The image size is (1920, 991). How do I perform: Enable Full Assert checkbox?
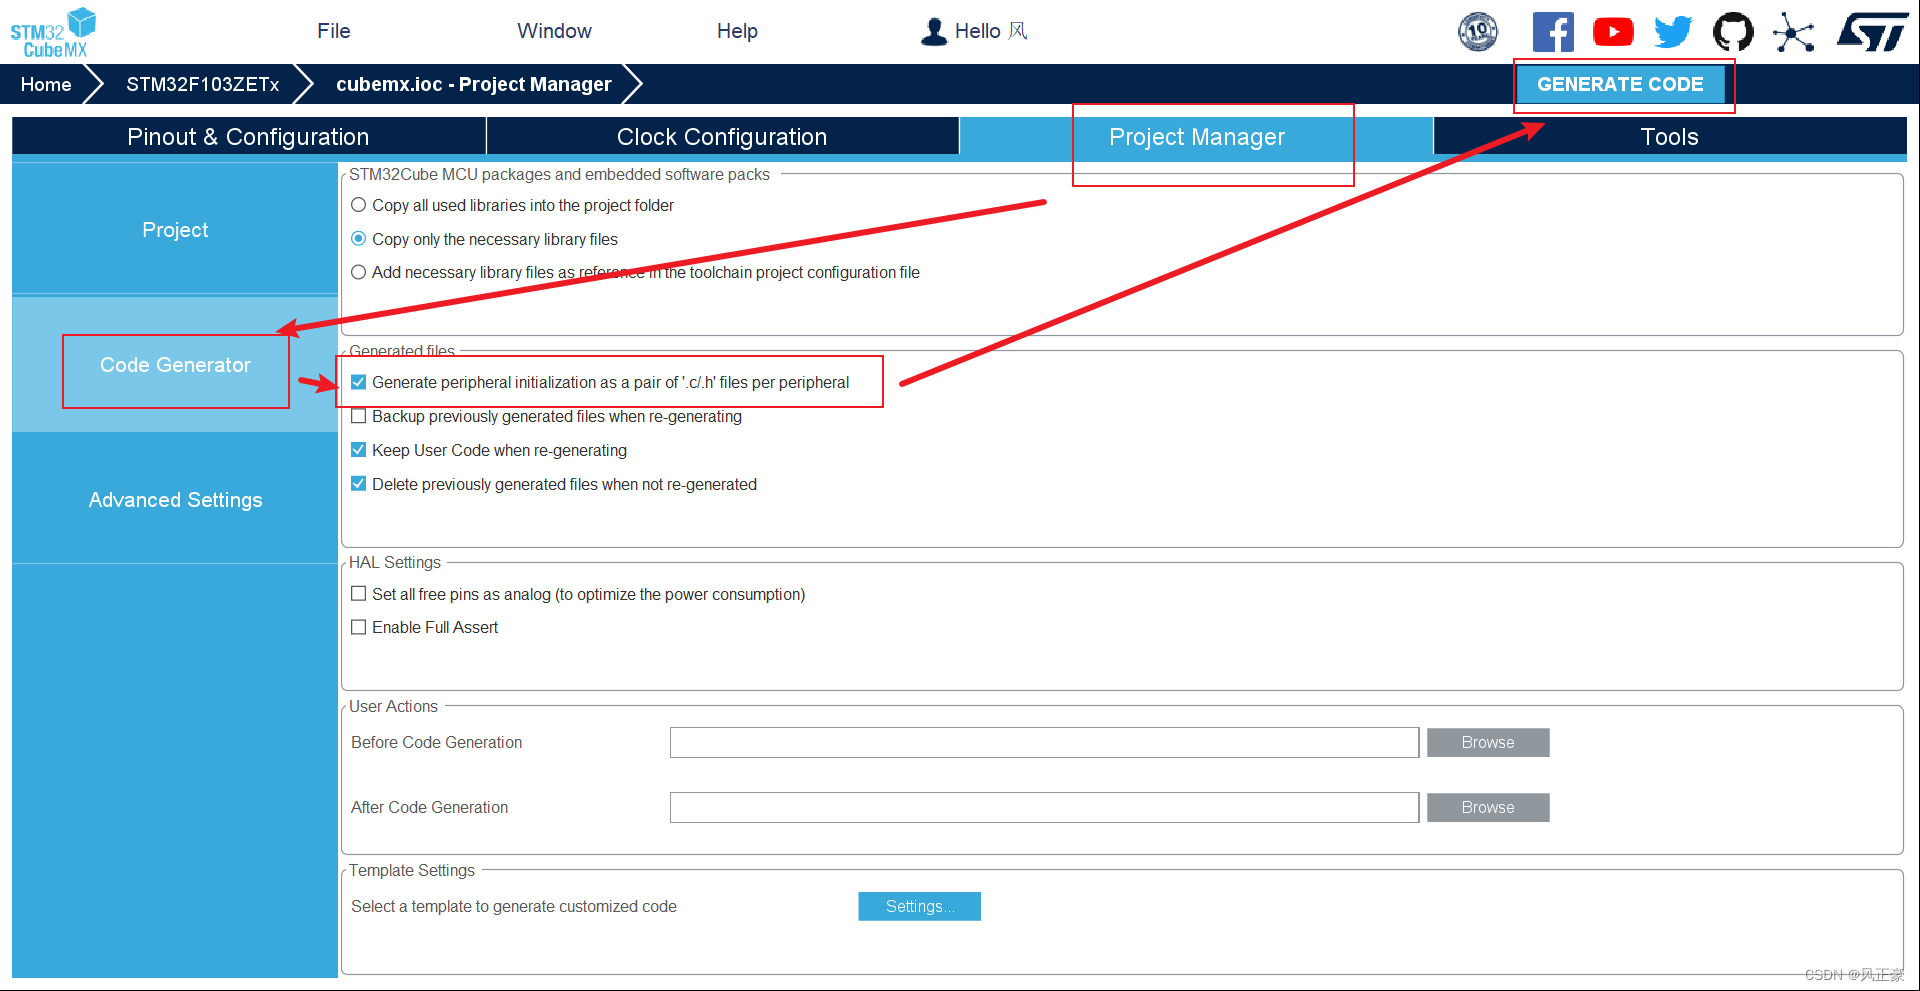tap(358, 627)
